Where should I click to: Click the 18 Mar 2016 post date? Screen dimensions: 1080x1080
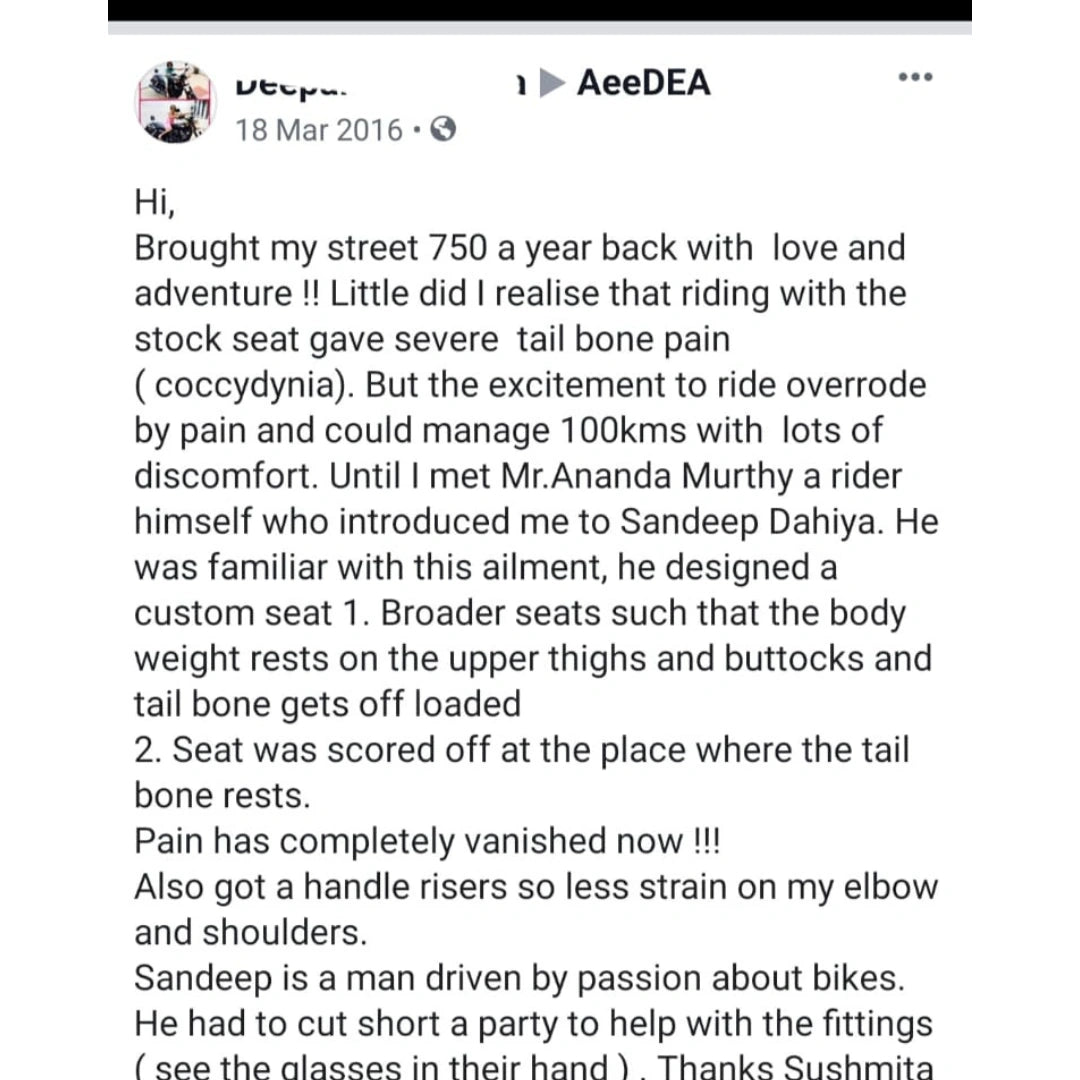(x=319, y=131)
